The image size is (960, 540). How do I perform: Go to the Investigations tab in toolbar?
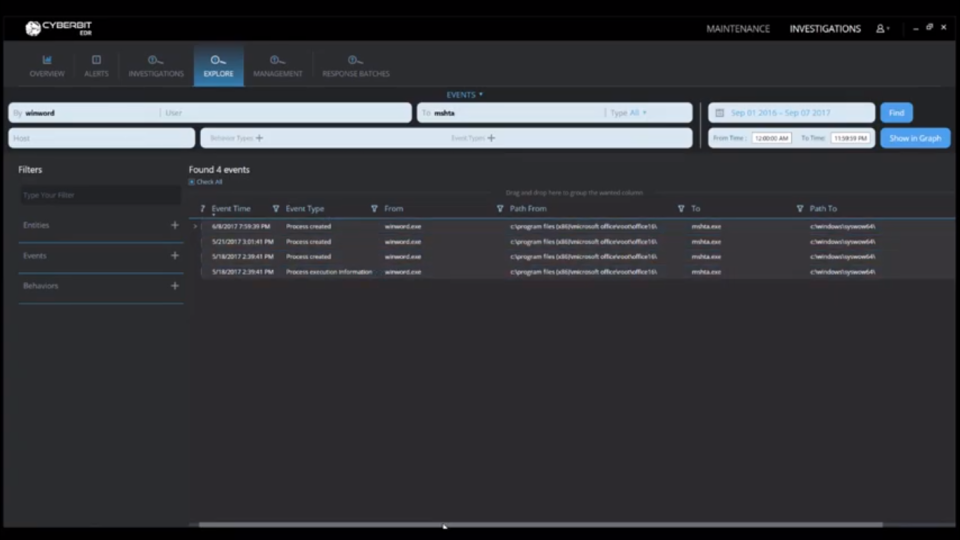pyautogui.click(x=156, y=65)
